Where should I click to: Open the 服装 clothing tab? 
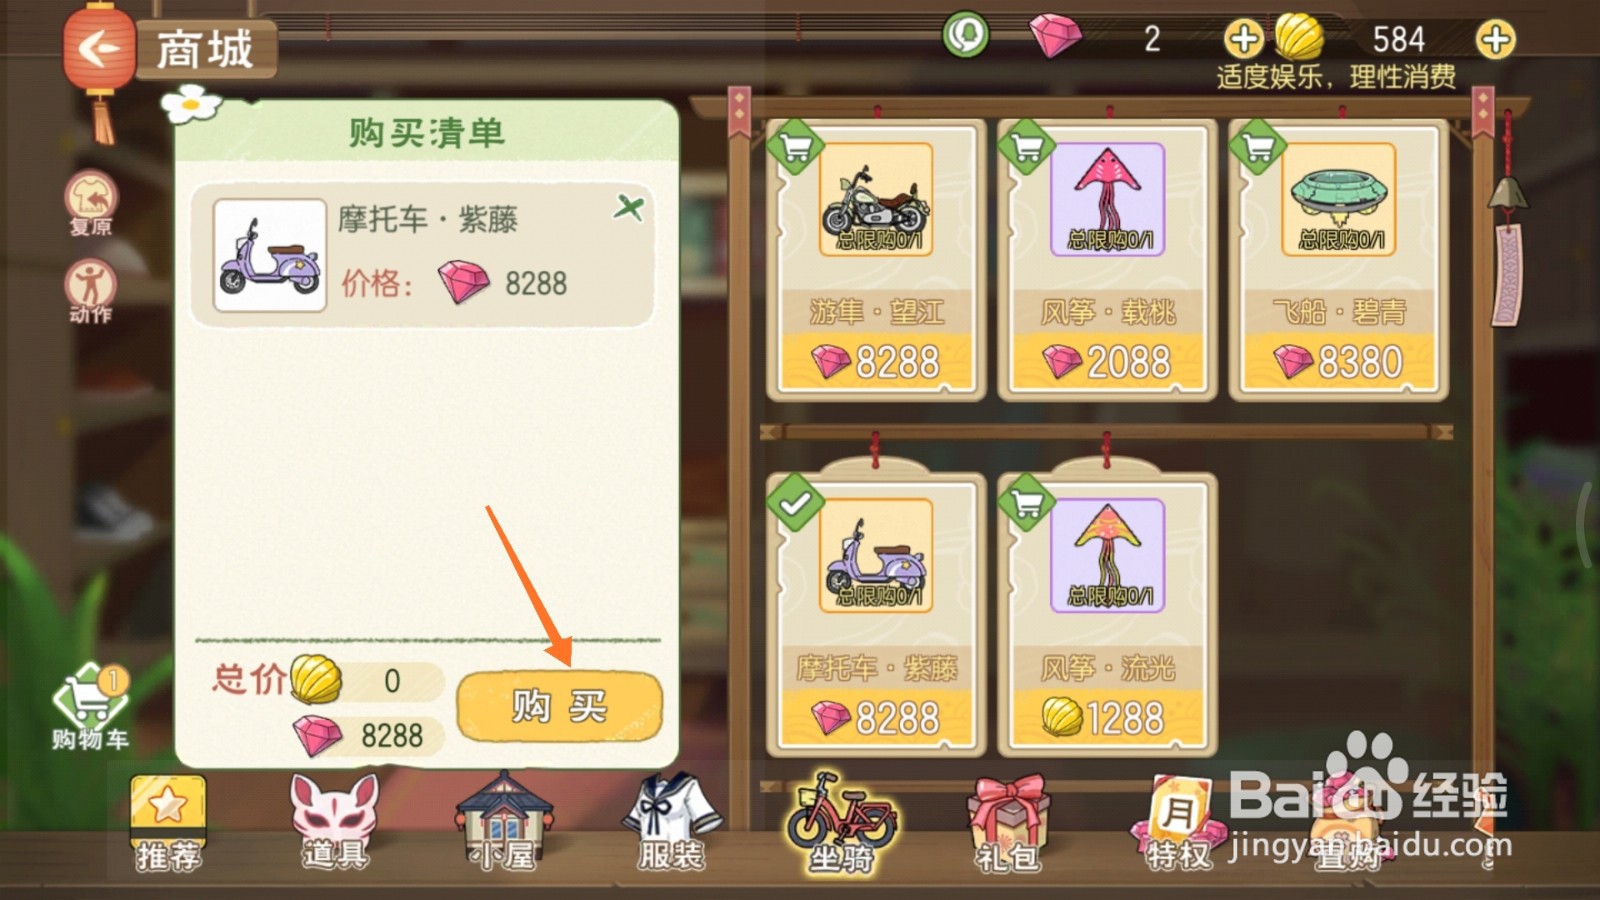point(671,822)
